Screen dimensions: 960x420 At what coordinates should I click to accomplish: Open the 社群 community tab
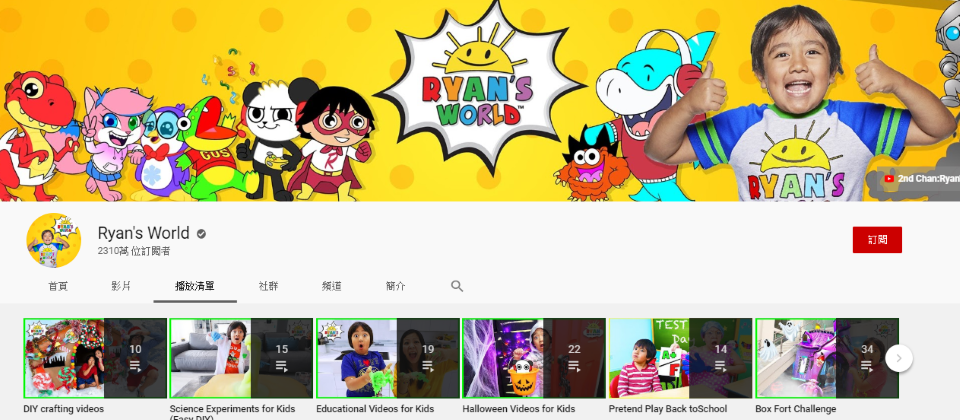[x=268, y=286]
